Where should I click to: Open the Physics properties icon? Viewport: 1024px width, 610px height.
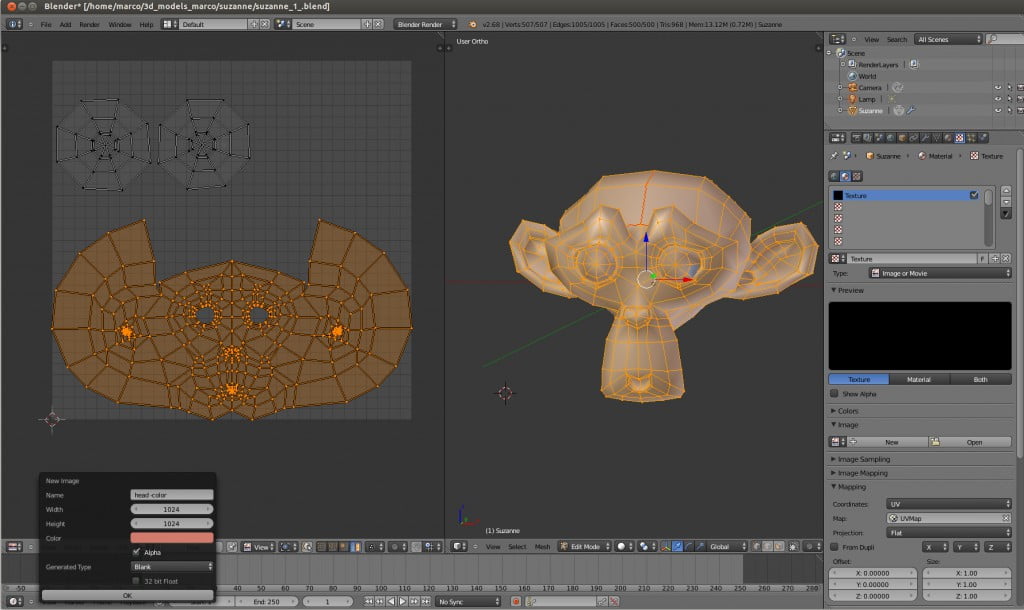pos(983,138)
